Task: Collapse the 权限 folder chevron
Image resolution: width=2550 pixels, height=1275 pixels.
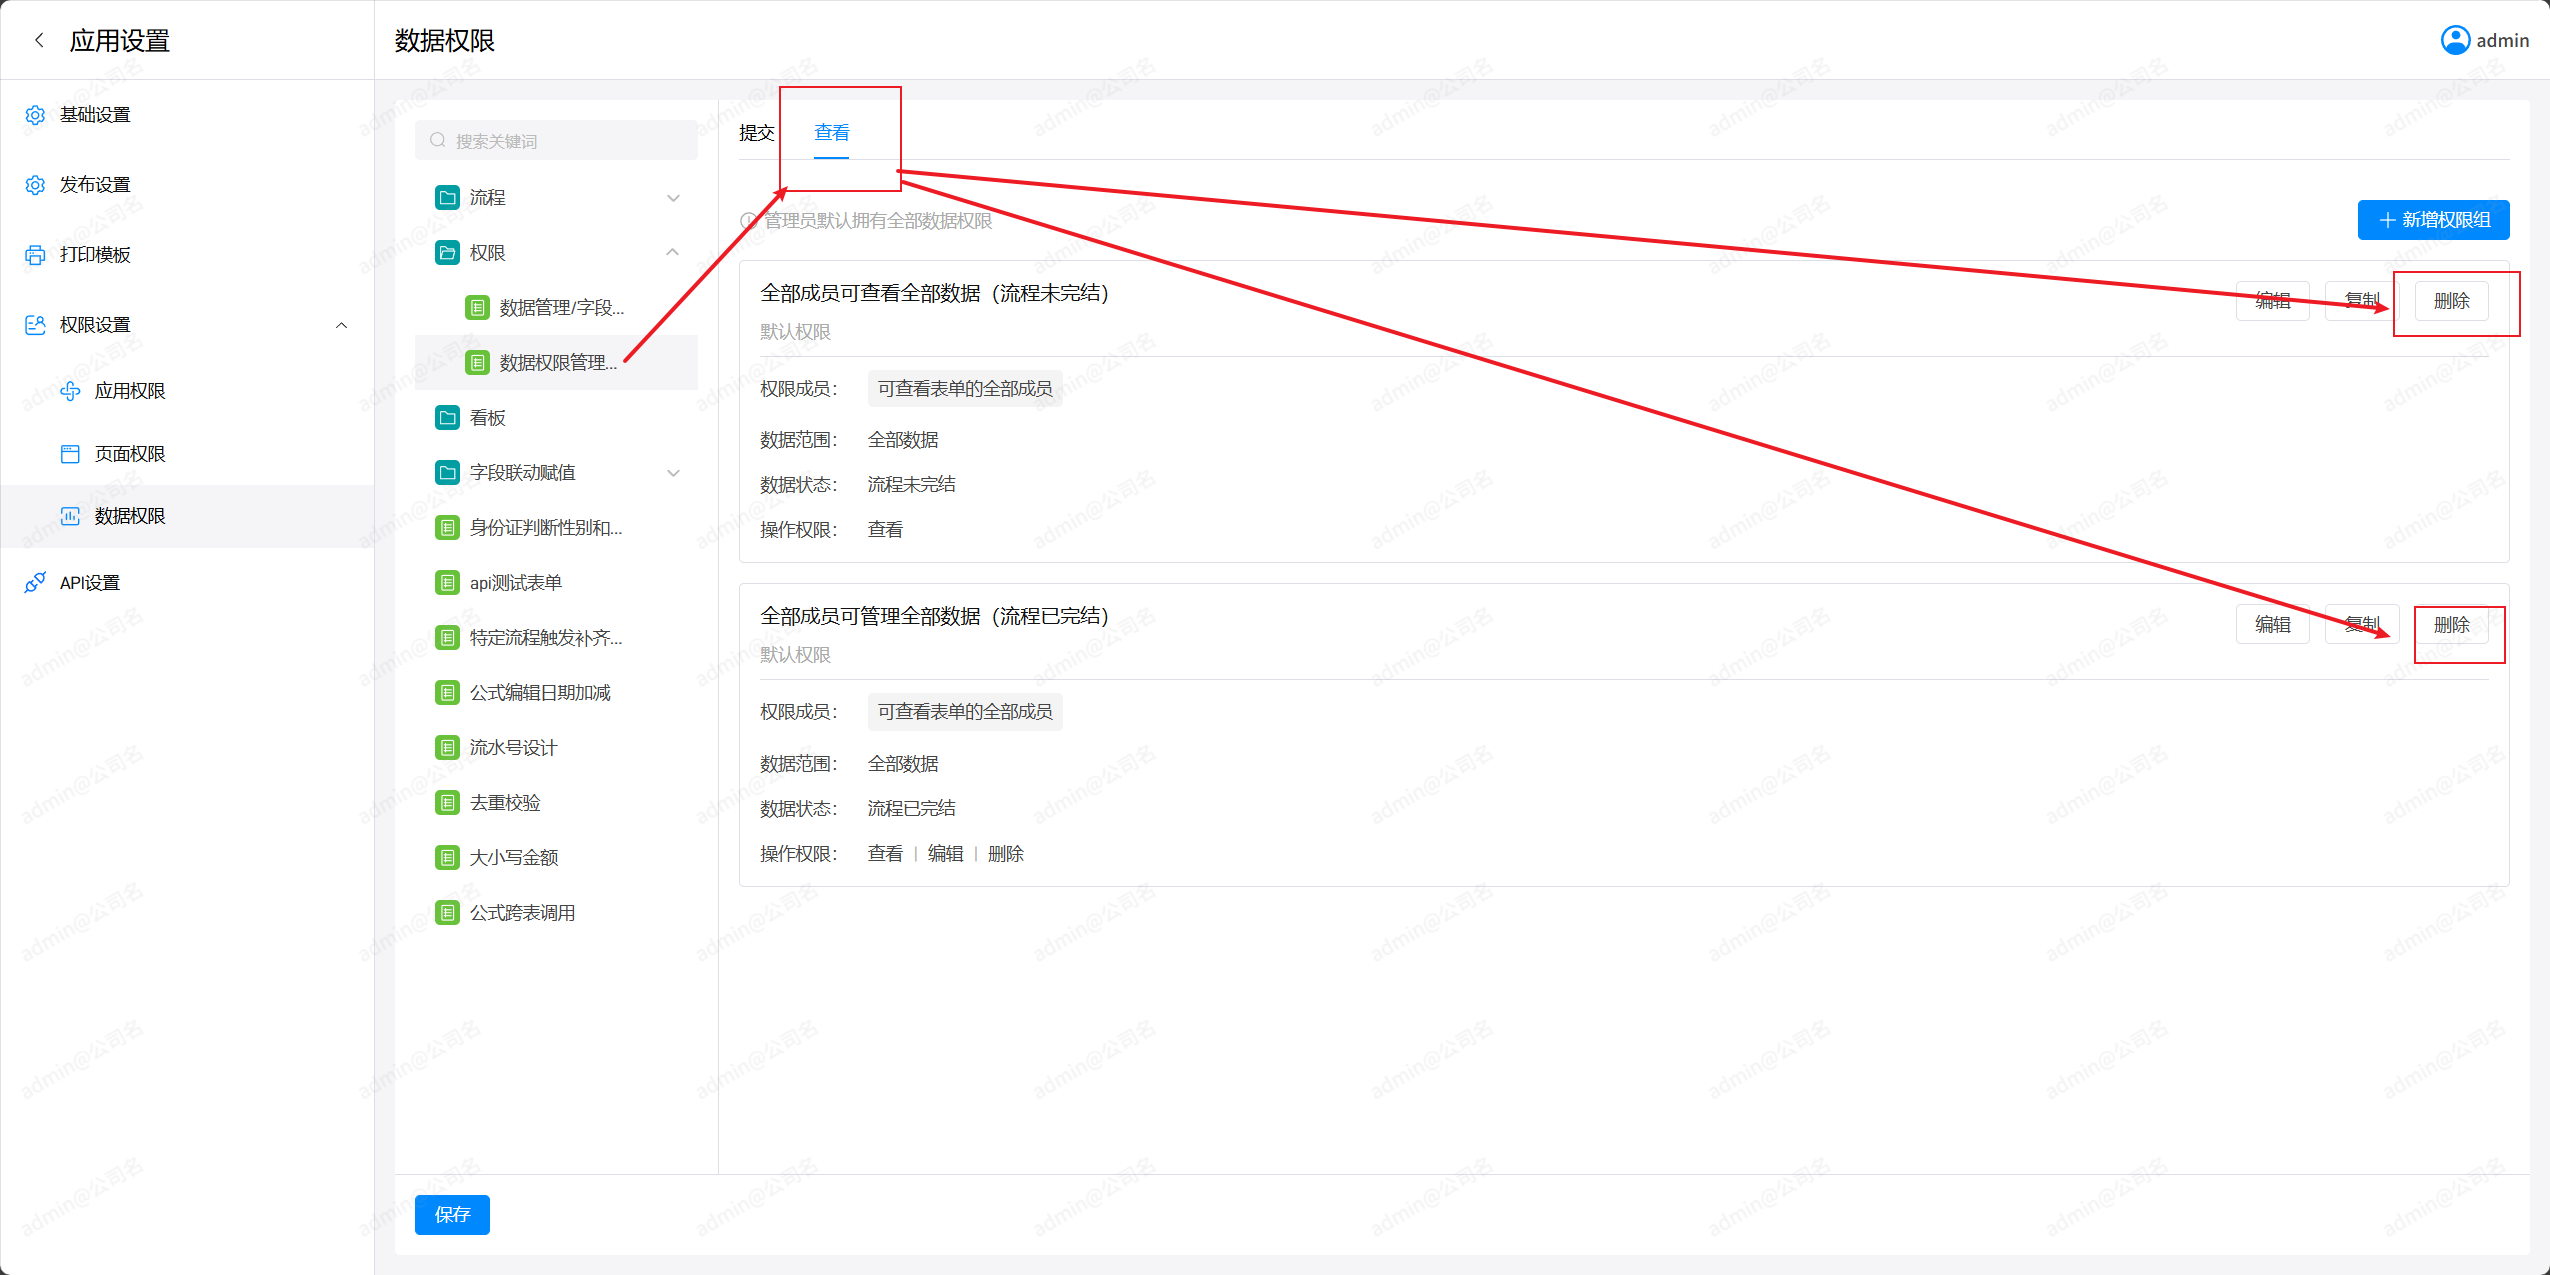Action: pyautogui.click(x=673, y=253)
